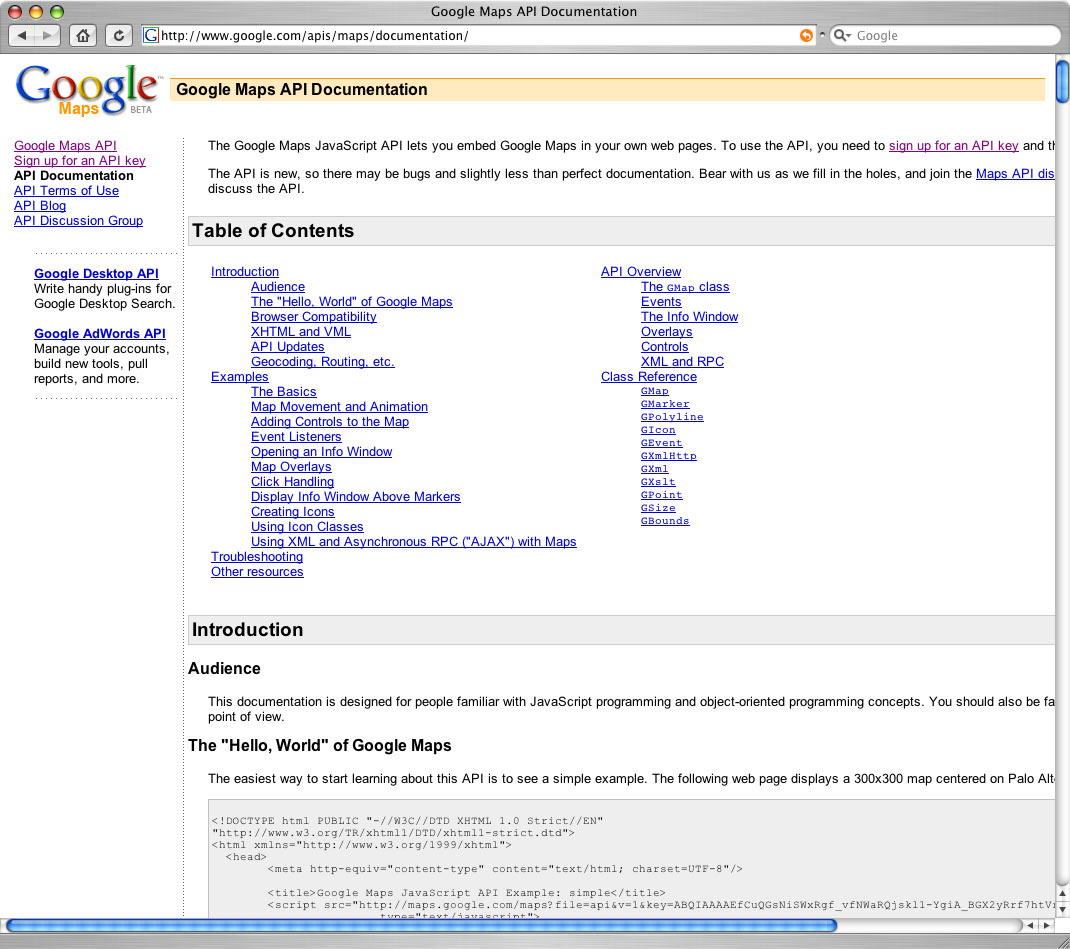Open Display Info Window Above Markers link

tap(356, 497)
